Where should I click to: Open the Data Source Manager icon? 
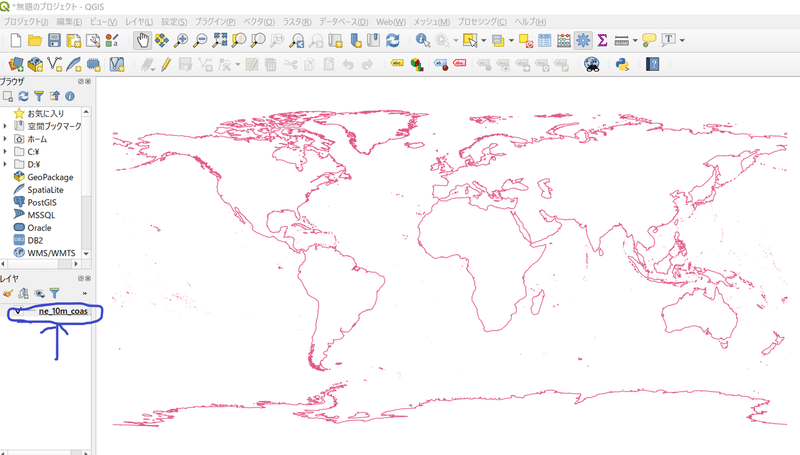pos(16,64)
